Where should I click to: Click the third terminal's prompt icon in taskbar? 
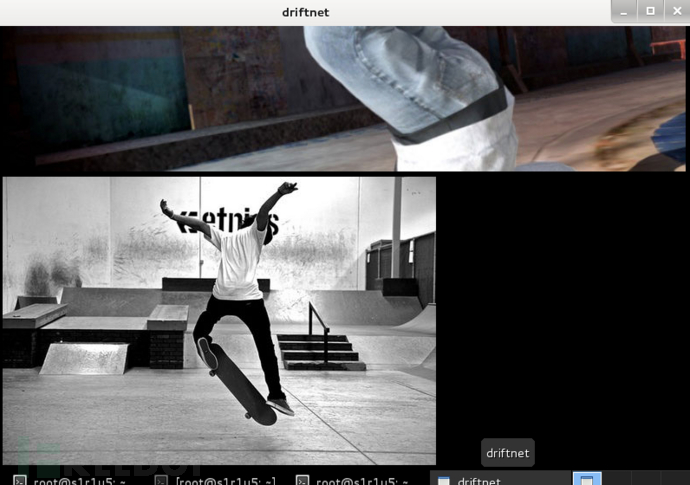(302, 481)
